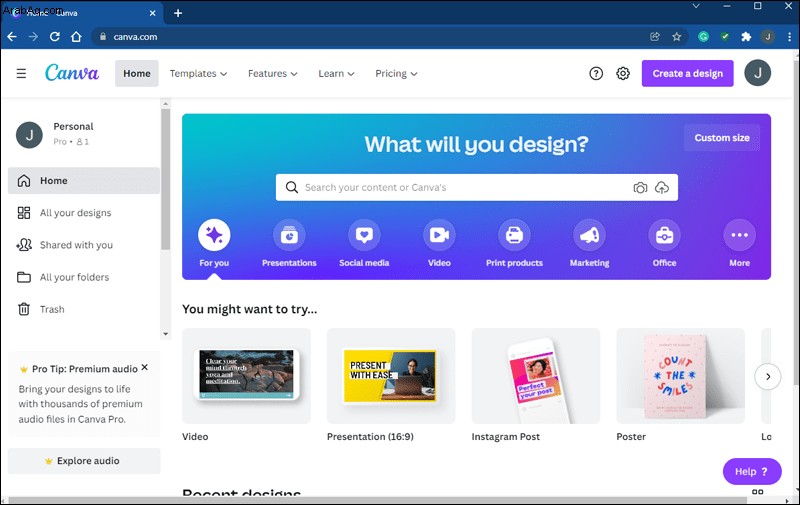Select the For you category icon

214,235
